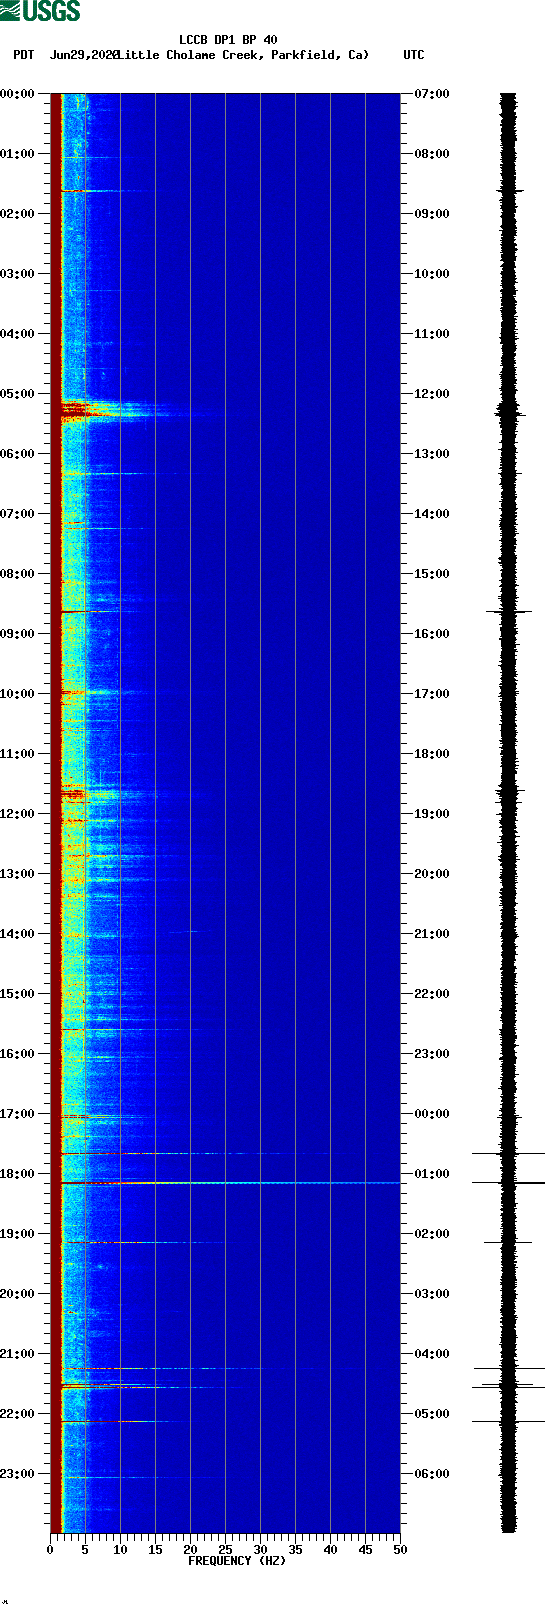This screenshot has height=1613, width=552.
Task: Click the 25 Hz frequency tick label
Action: point(225,1550)
